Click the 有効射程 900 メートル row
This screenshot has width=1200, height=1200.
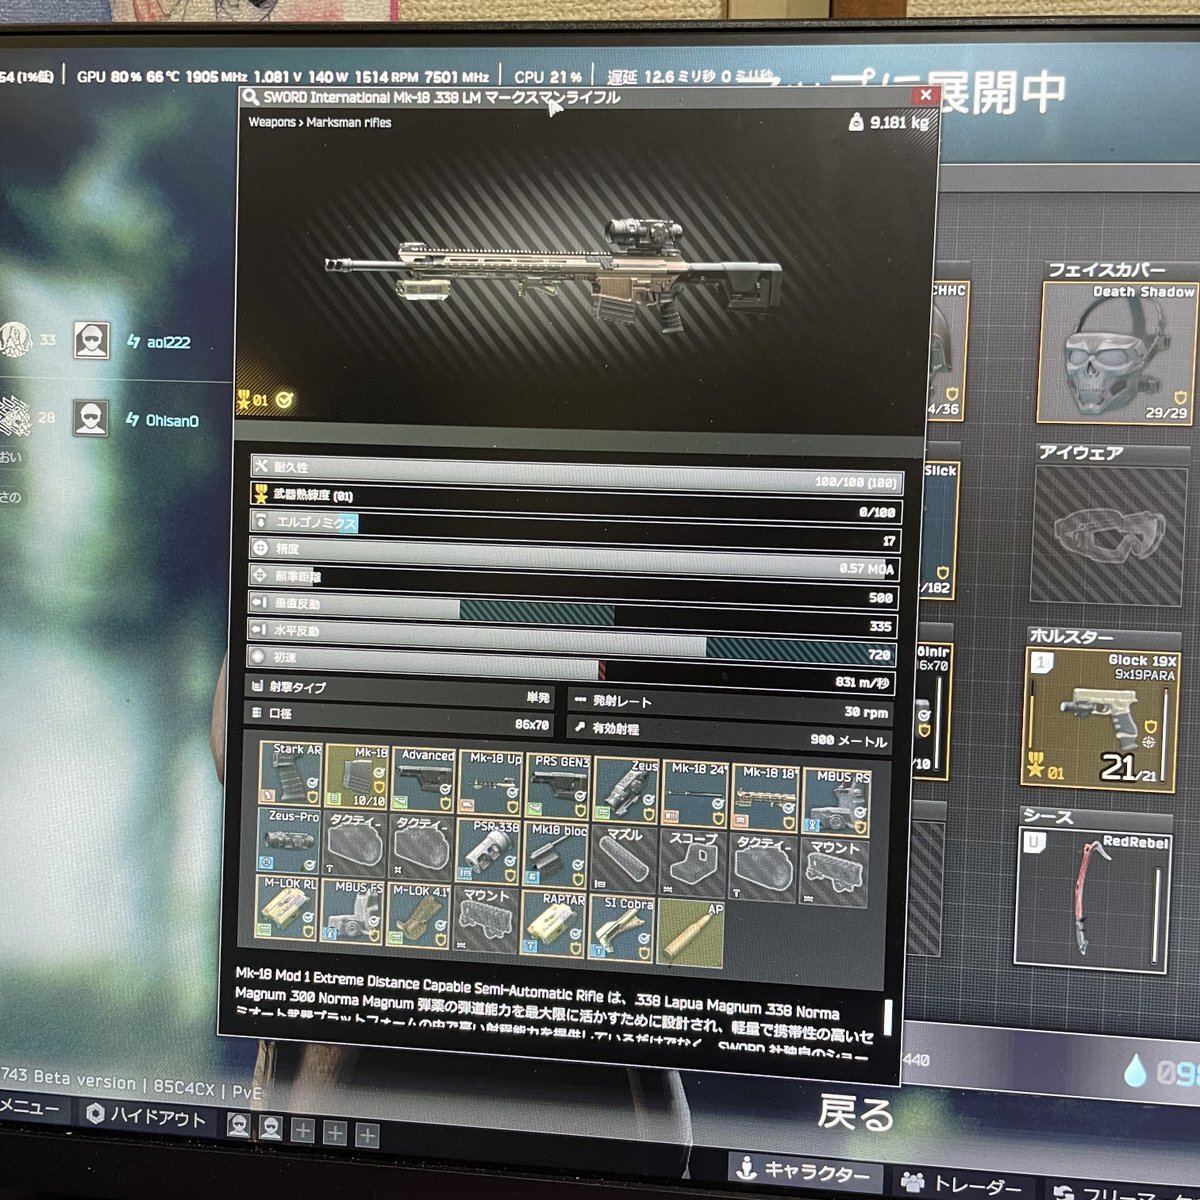(x=730, y=734)
